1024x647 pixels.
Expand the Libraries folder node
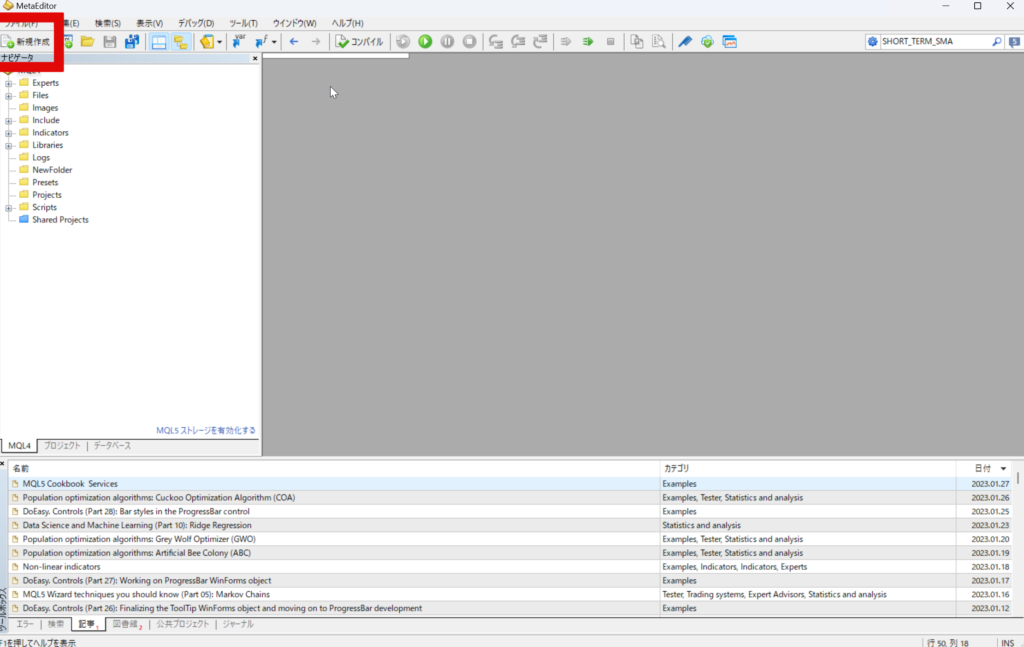click(8, 146)
